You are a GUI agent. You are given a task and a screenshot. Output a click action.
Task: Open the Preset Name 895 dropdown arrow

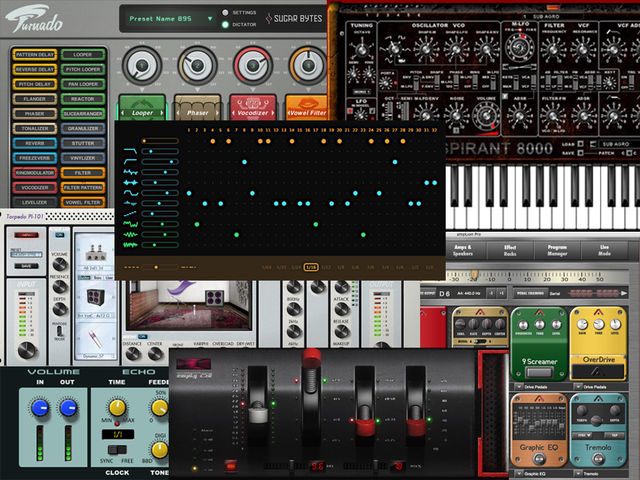[x=210, y=19]
